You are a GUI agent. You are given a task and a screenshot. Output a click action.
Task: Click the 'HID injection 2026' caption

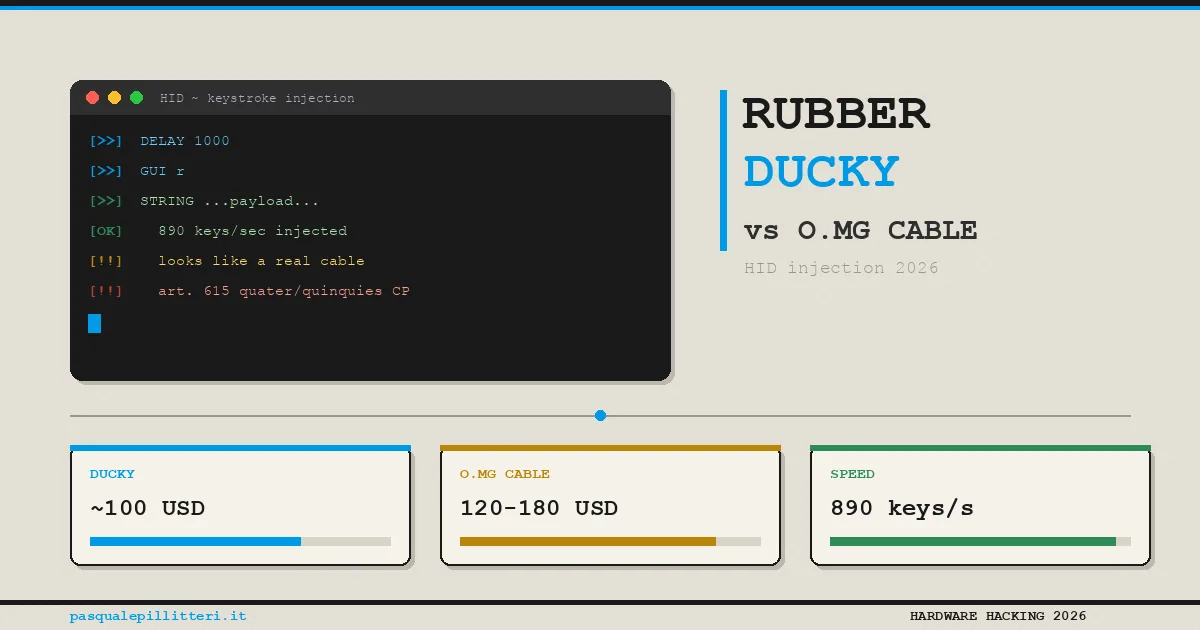[841, 268]
